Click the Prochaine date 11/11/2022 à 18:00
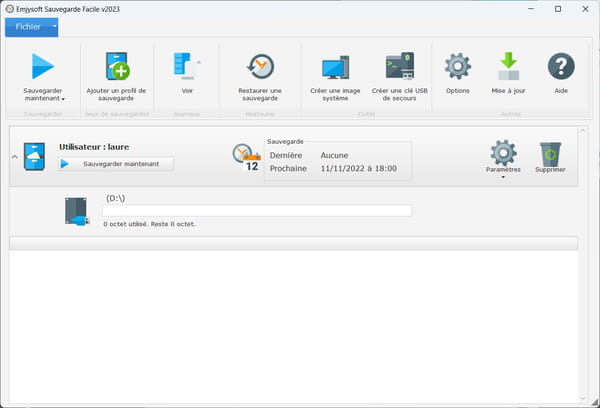Screen dimensions: 600x408 point(359,168)
